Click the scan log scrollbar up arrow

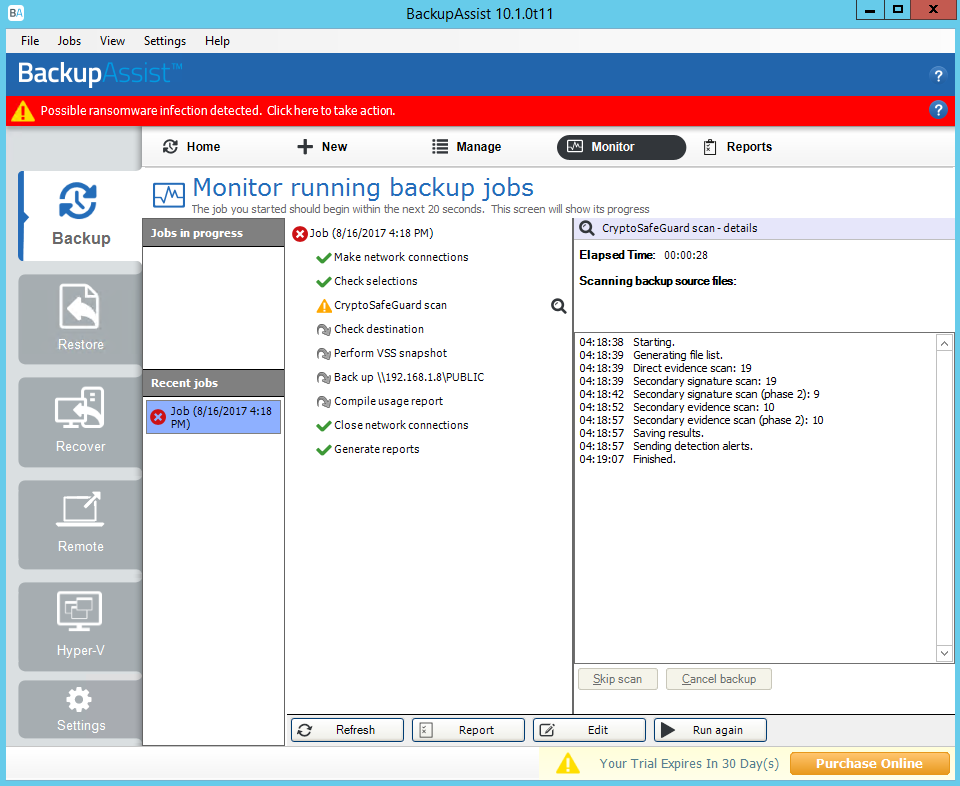[x=944, y=343]
